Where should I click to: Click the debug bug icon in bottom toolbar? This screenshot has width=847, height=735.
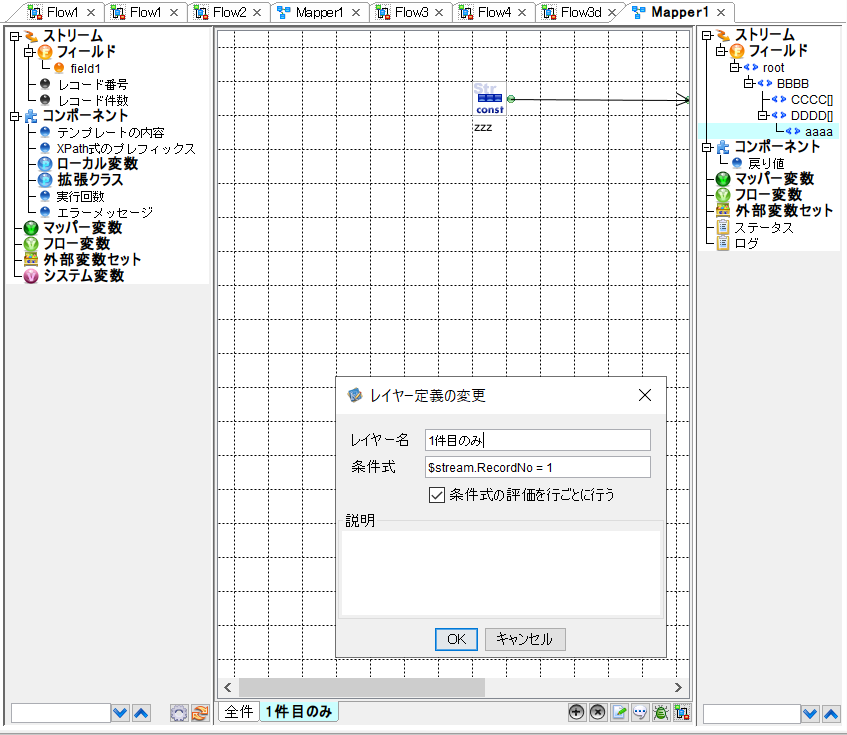(661, 712)
